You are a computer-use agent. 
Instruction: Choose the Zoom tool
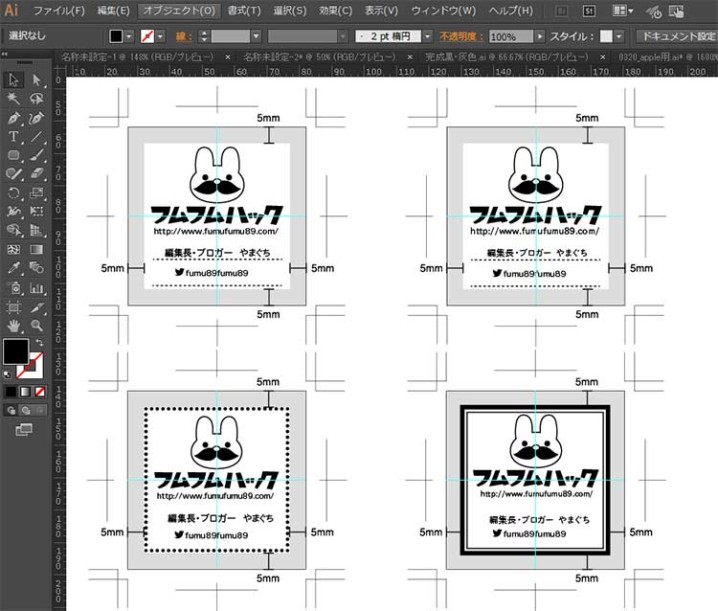37,326
